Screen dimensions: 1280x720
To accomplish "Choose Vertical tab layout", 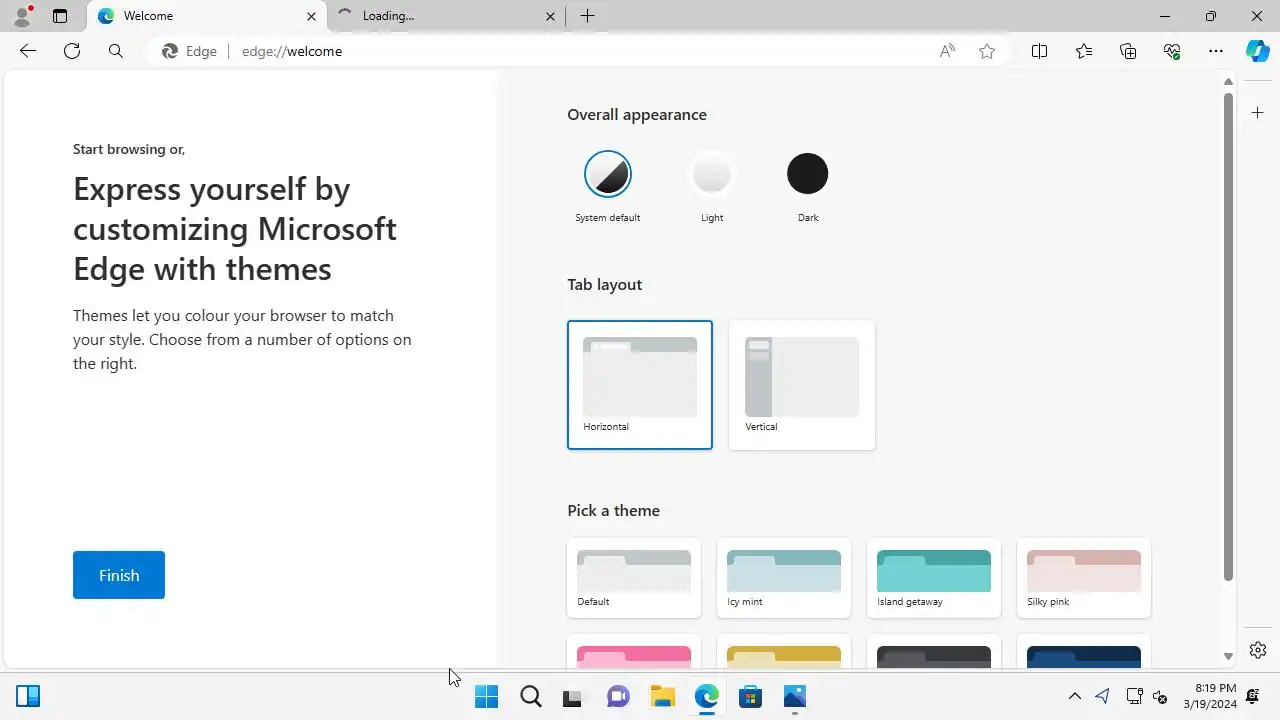I will (802, 385).
